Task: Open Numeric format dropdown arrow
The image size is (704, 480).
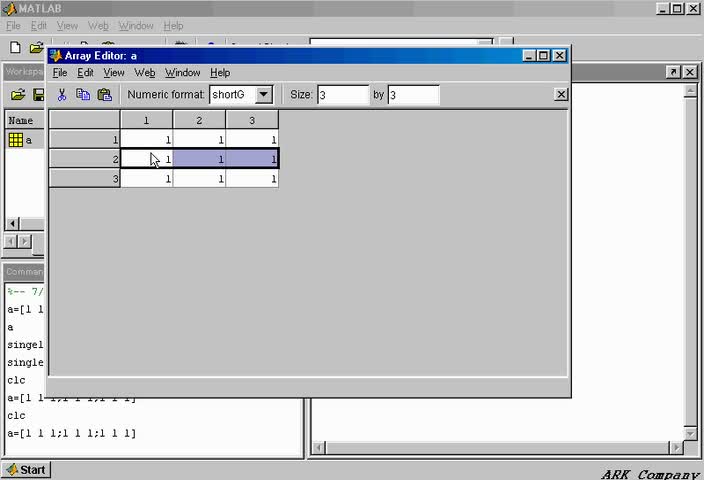Action: 264,94
